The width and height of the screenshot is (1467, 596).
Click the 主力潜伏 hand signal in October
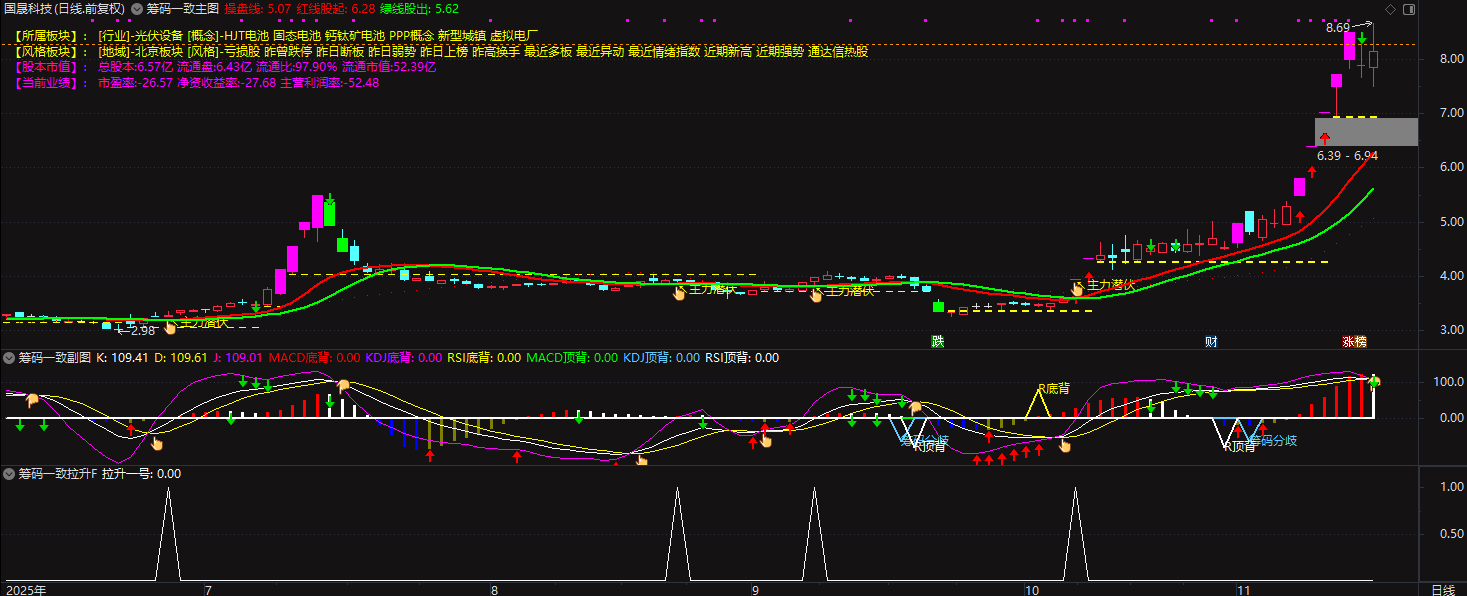1078,288
